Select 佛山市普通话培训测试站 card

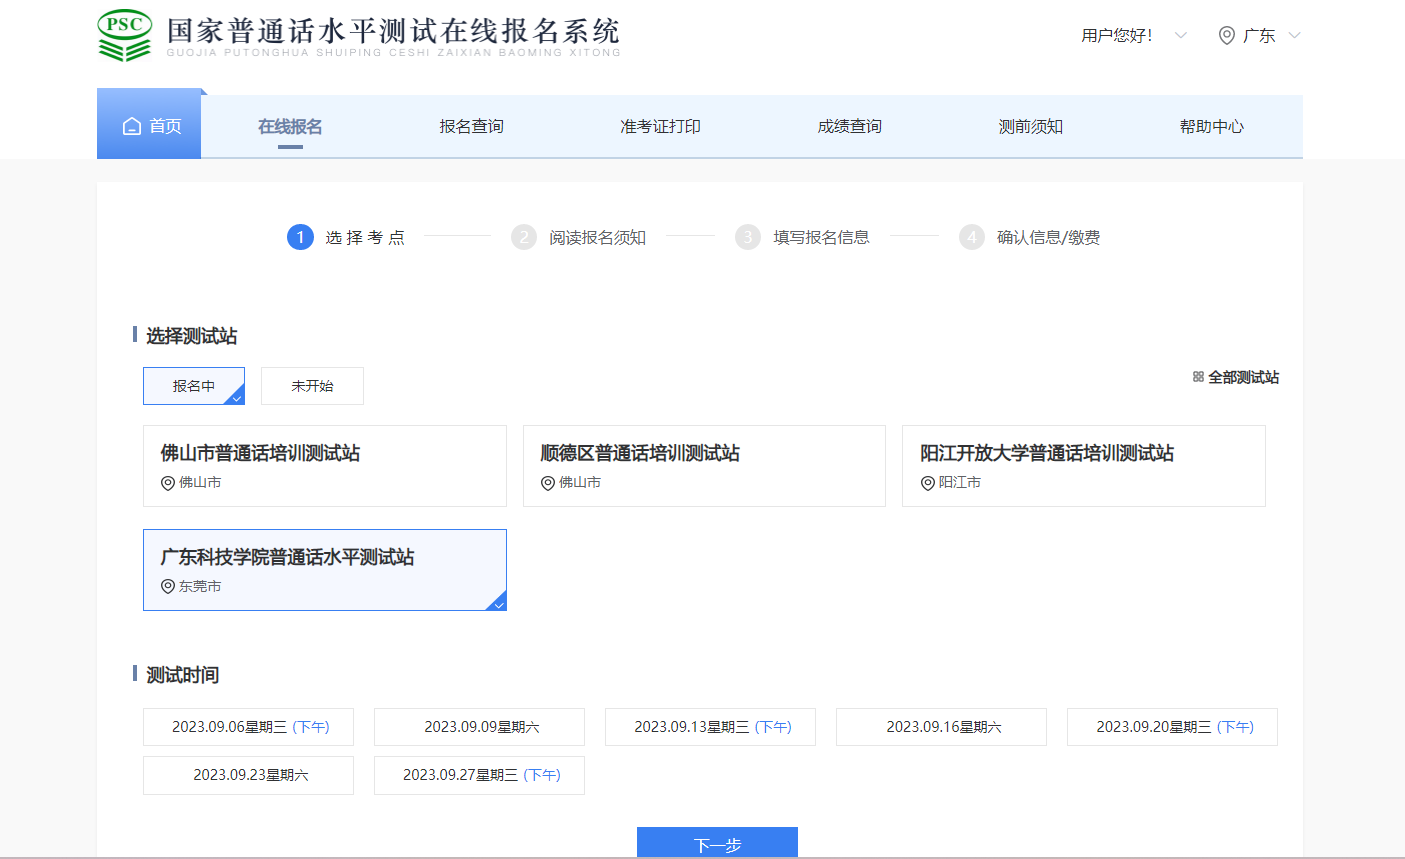pyautogui.click(x=325, y=466)
